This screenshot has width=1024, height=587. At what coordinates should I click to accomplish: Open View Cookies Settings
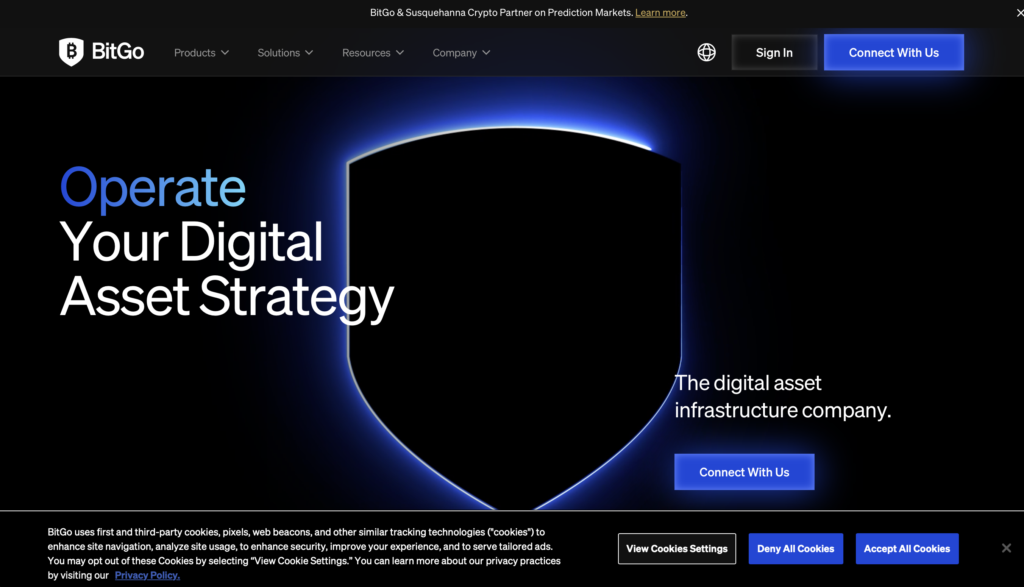[677, 548]
